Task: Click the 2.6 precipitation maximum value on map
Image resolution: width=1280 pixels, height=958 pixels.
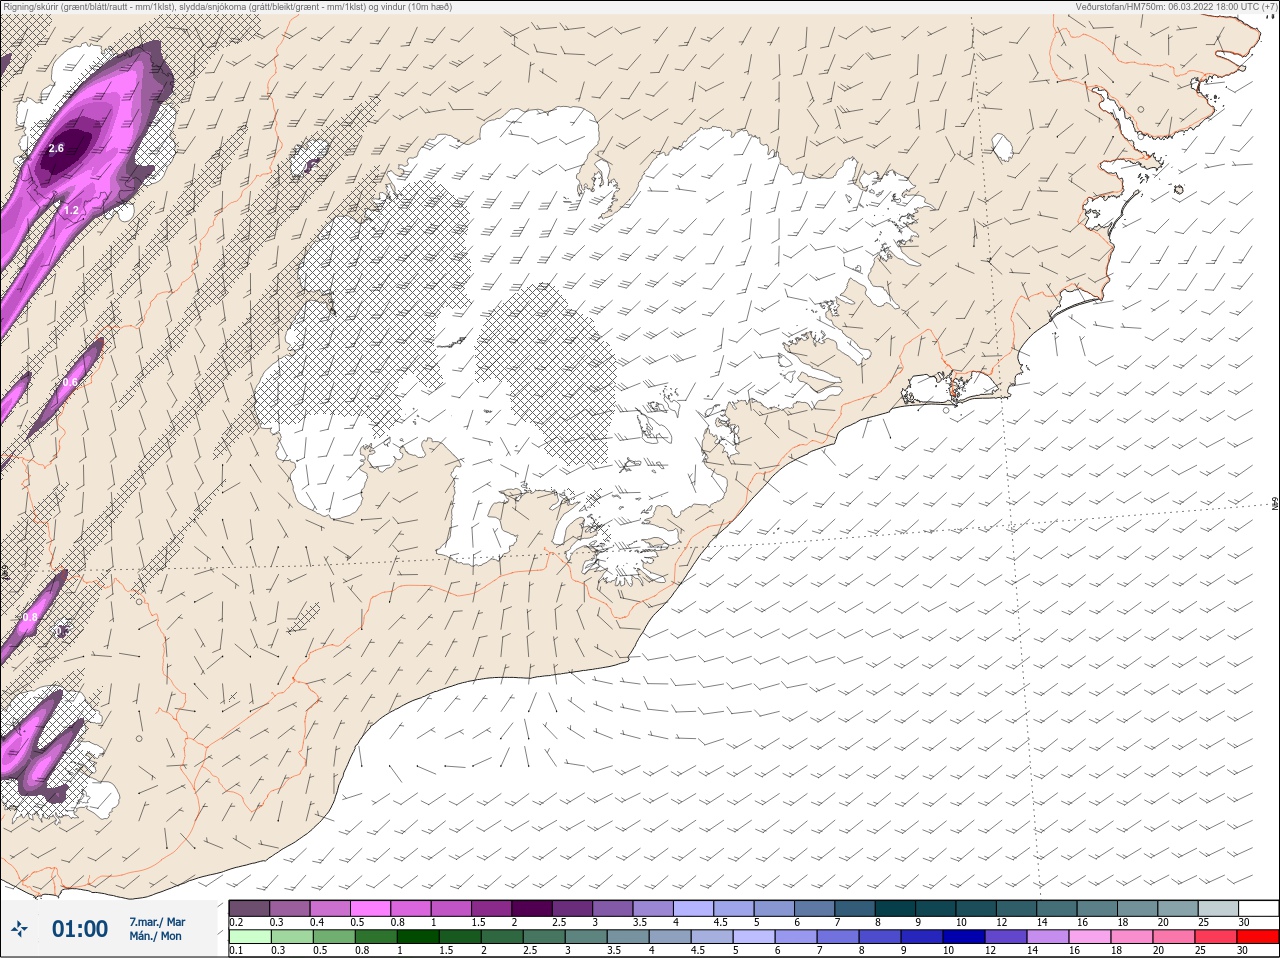Action: click(x=56, y=148)
